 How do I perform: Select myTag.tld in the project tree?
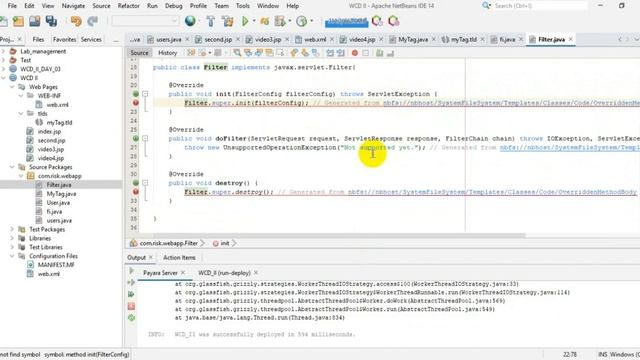click(x=59, y=122)
